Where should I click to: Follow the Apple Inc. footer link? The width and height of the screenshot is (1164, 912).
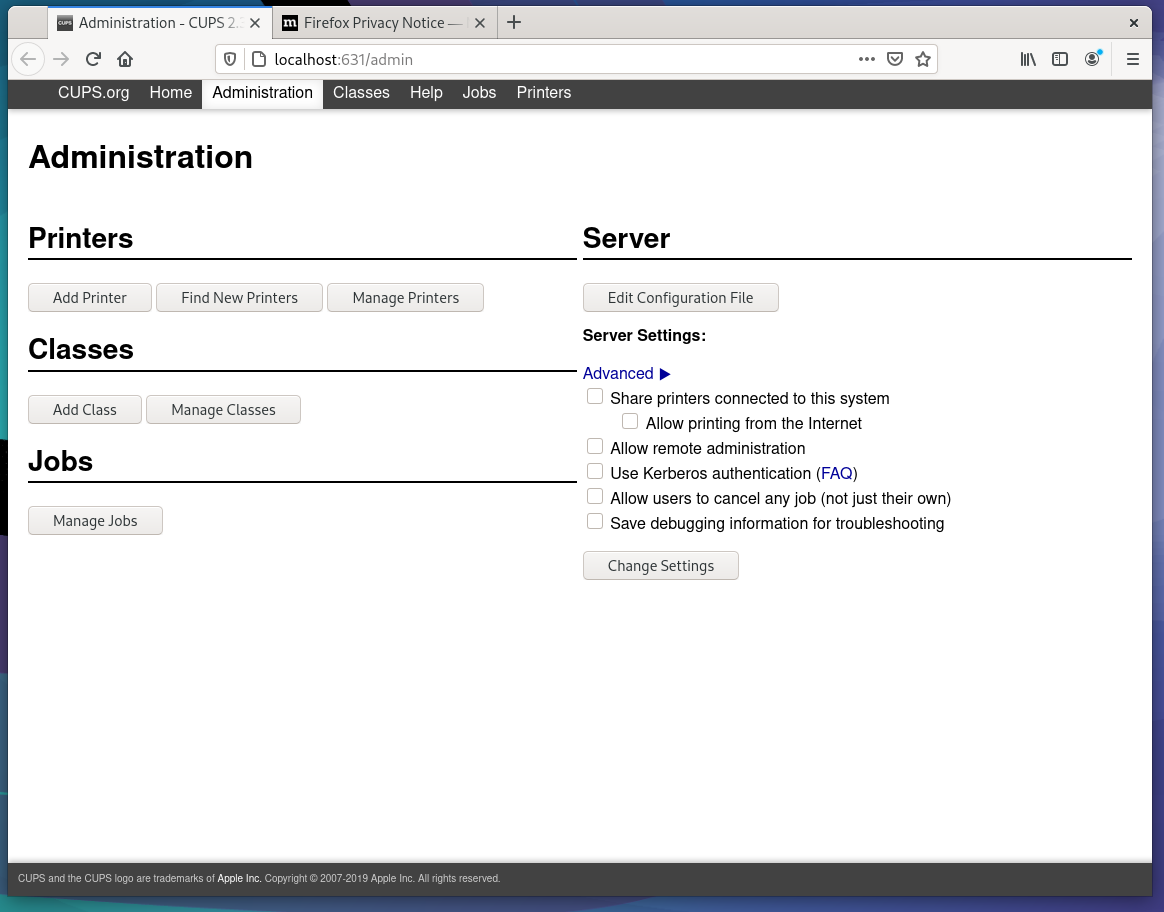coord(239,879)
